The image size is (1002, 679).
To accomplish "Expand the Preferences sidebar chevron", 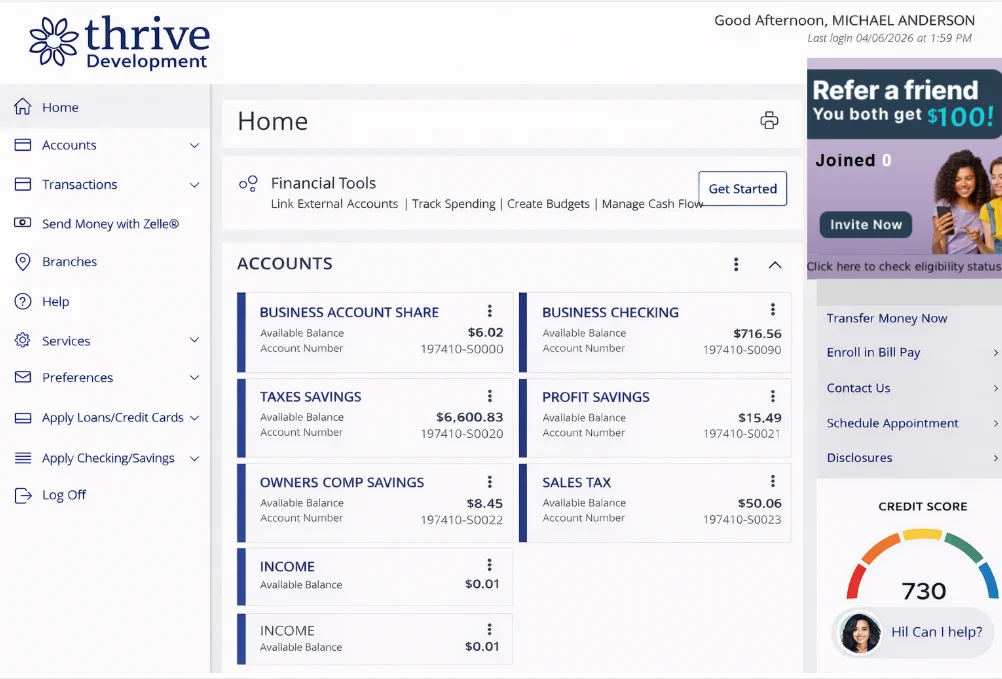I will click(194, 378).
